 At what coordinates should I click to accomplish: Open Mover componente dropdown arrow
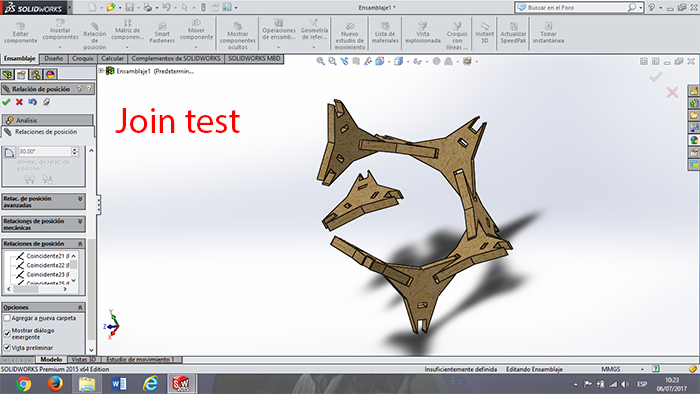point(196,46)
